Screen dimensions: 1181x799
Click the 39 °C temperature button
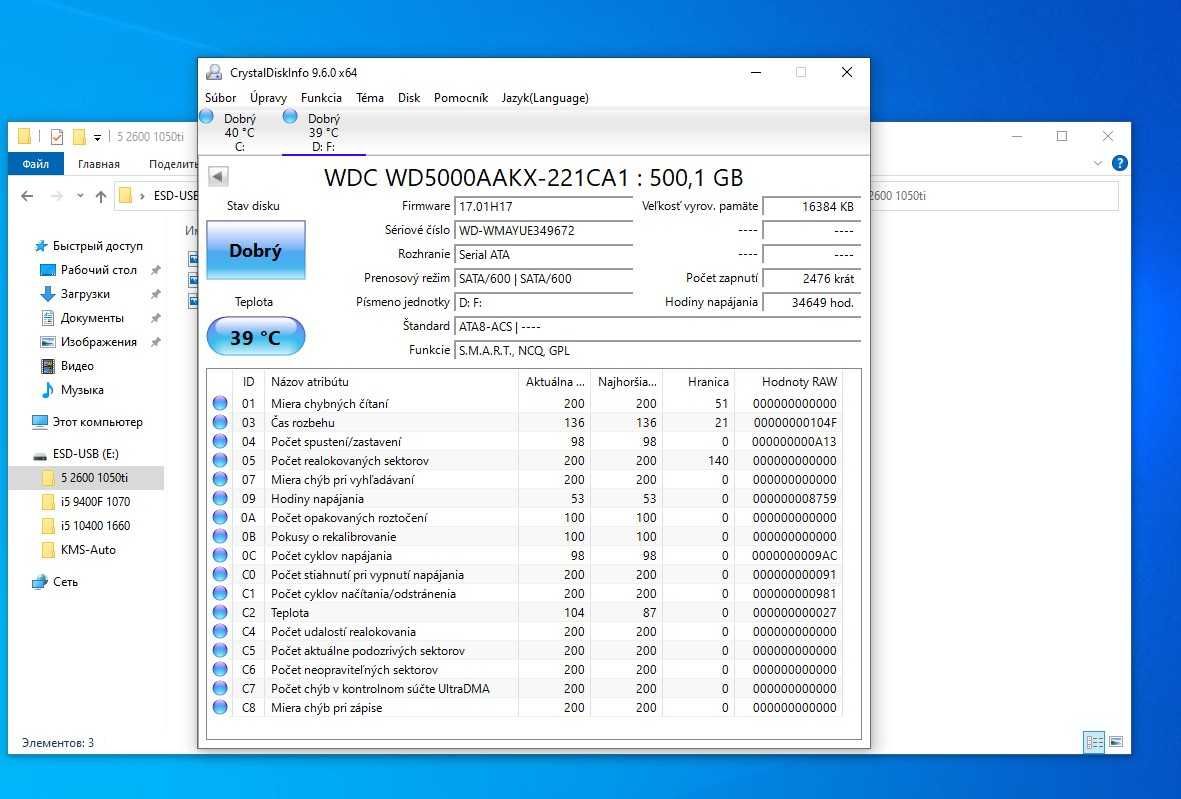point(255,337)
